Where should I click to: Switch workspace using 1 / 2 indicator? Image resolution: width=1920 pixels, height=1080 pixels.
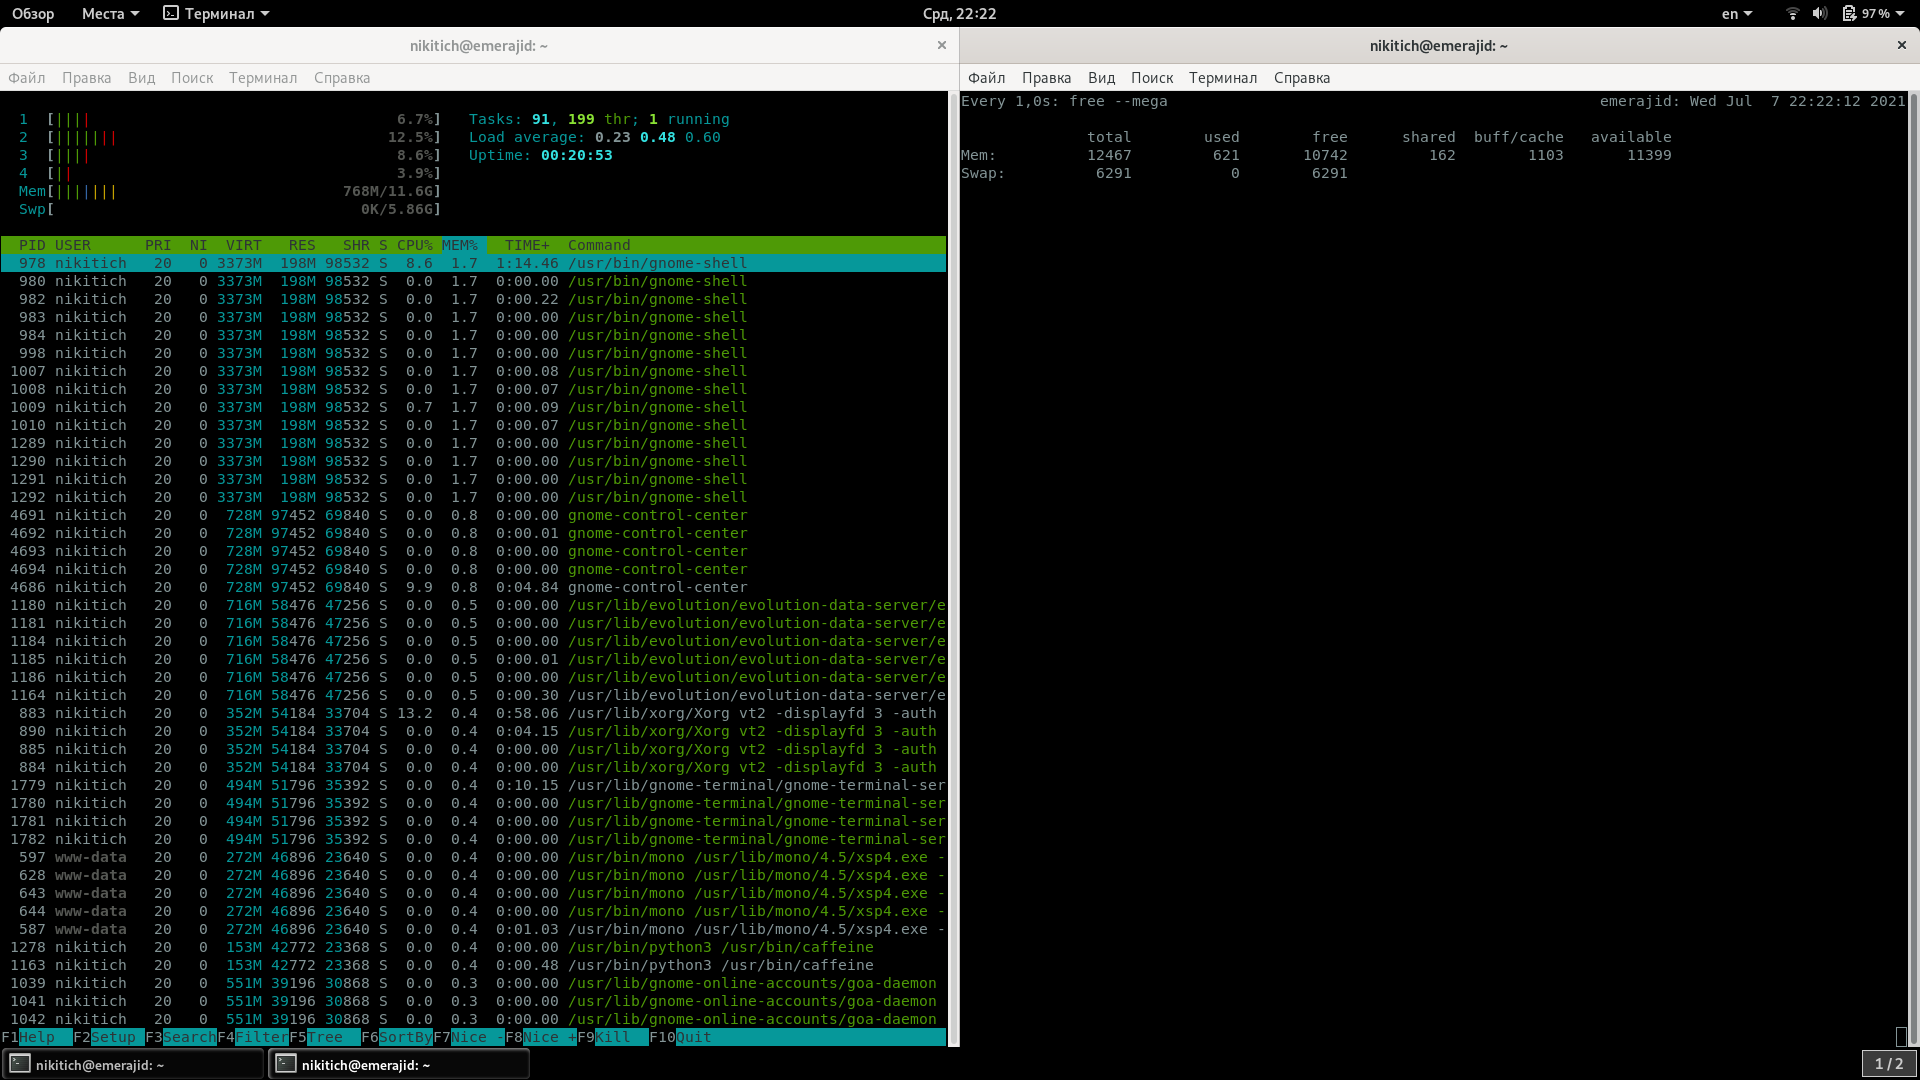(1889, 1064)
